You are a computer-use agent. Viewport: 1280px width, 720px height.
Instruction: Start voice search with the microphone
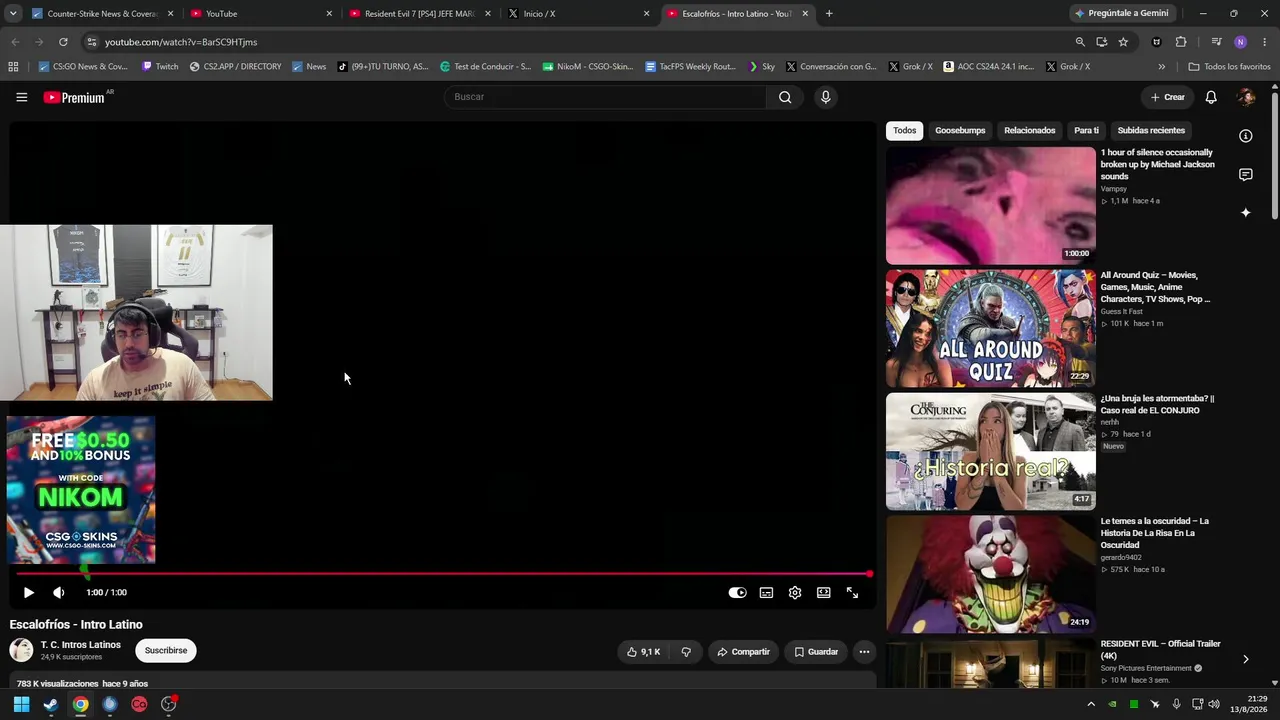coord(825,97)
